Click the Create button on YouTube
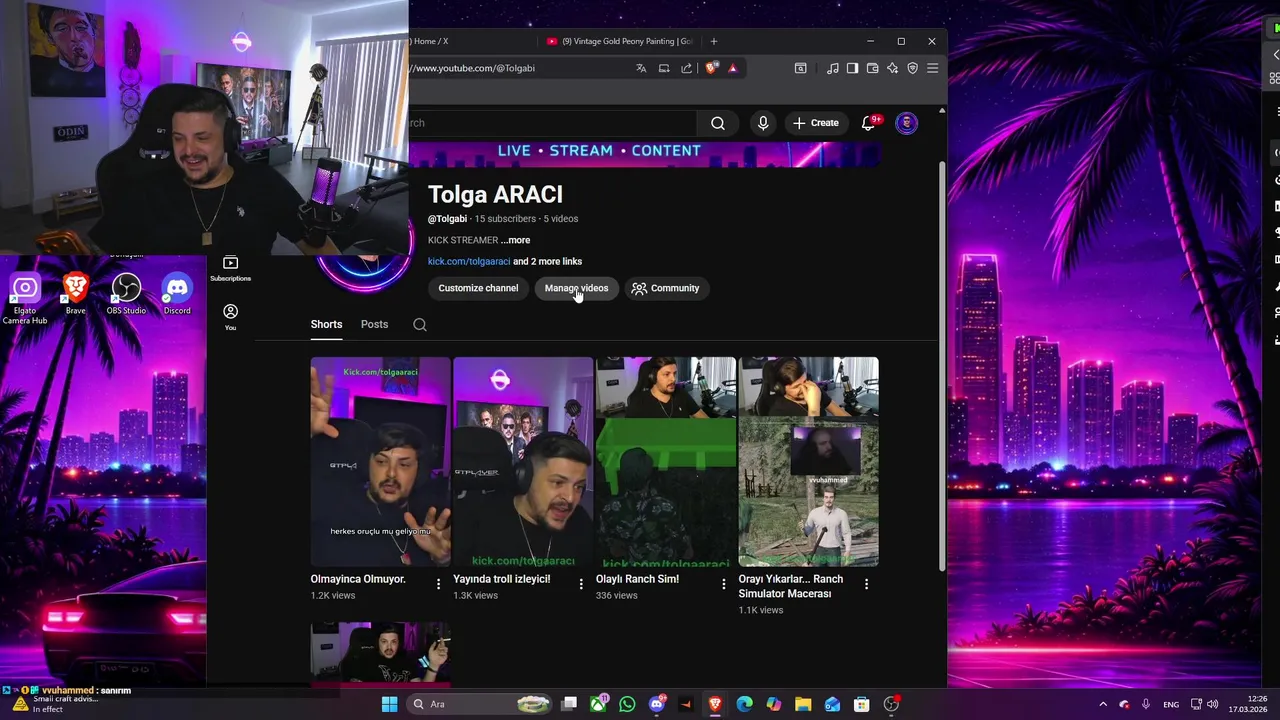 pyautogui.click(x=816, y=123)
